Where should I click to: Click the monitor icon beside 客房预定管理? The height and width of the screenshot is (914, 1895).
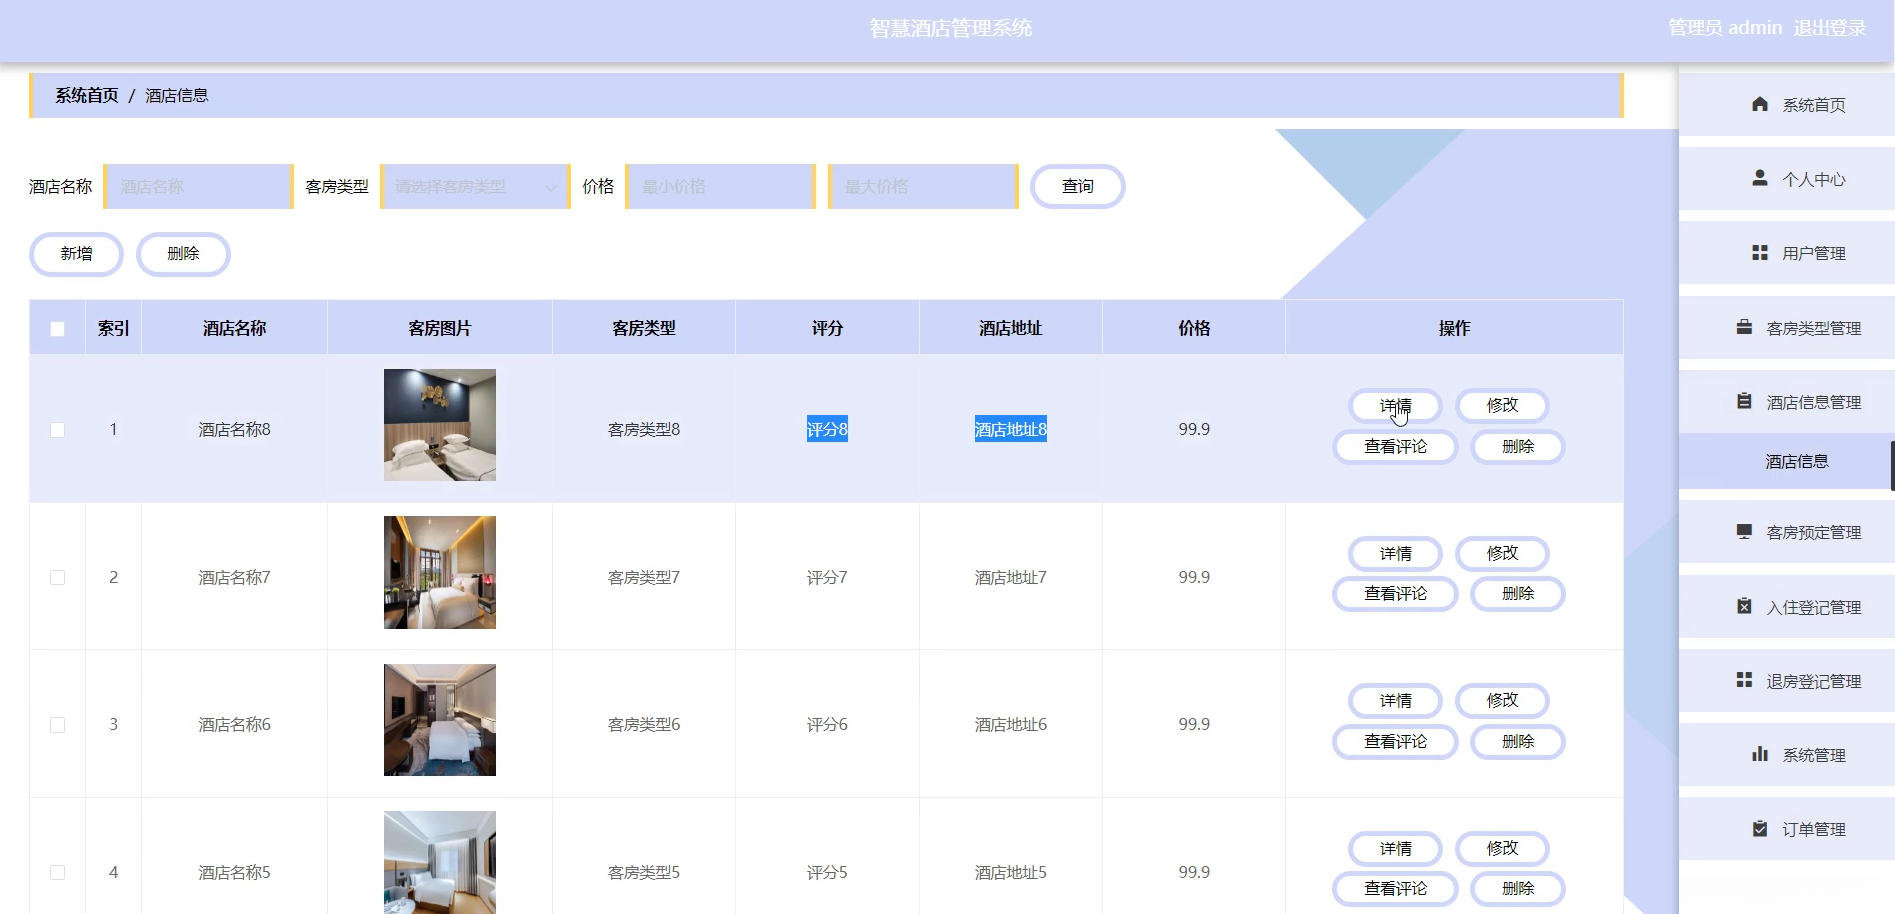pos(1744,531)
